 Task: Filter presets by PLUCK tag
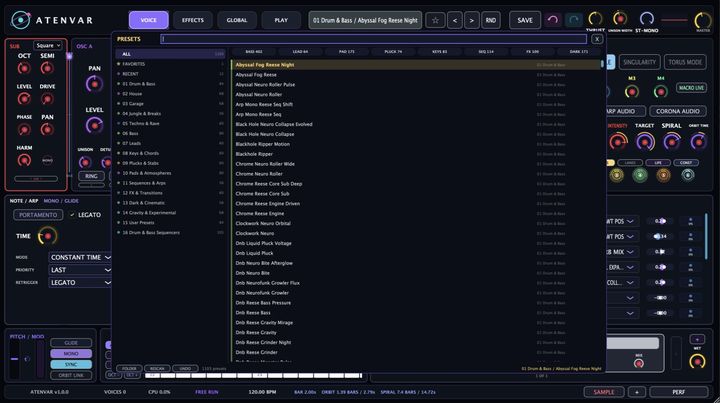(x=393, y=52)
